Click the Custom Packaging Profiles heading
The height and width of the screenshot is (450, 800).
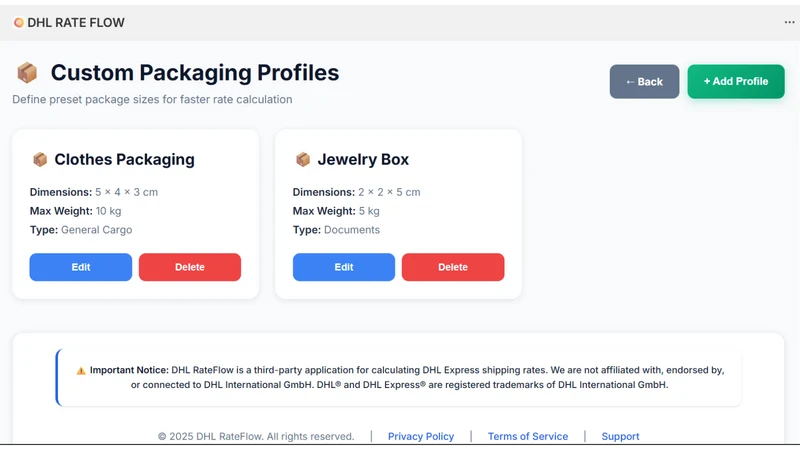click(x=195, y=72)
